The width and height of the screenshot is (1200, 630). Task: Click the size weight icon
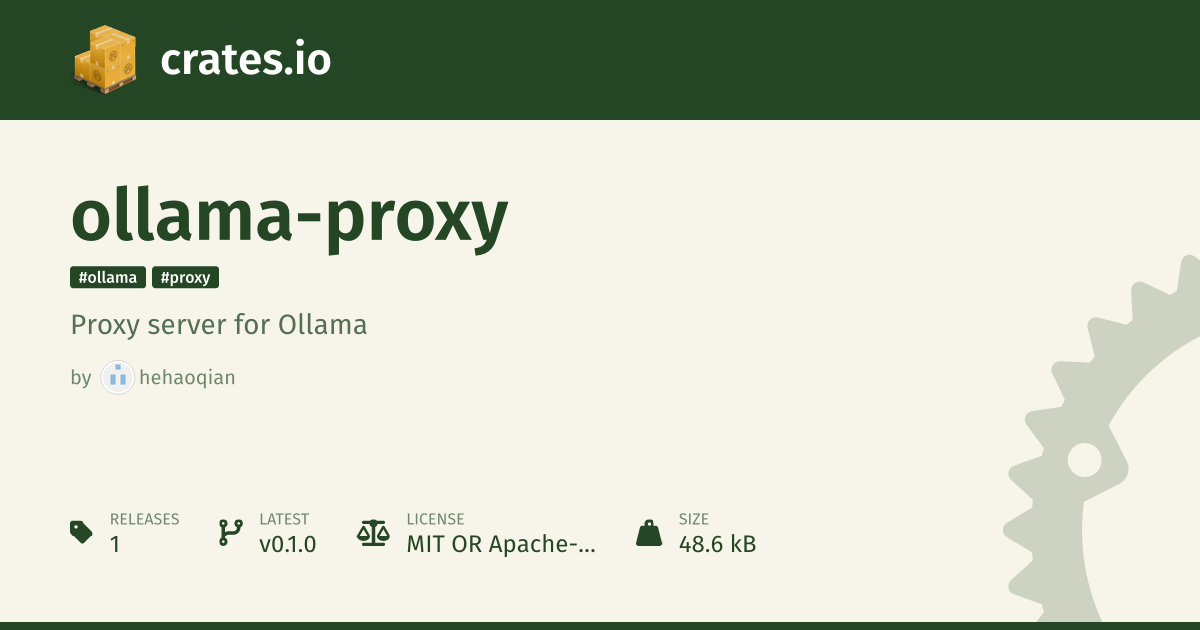[x=649, y=532]
